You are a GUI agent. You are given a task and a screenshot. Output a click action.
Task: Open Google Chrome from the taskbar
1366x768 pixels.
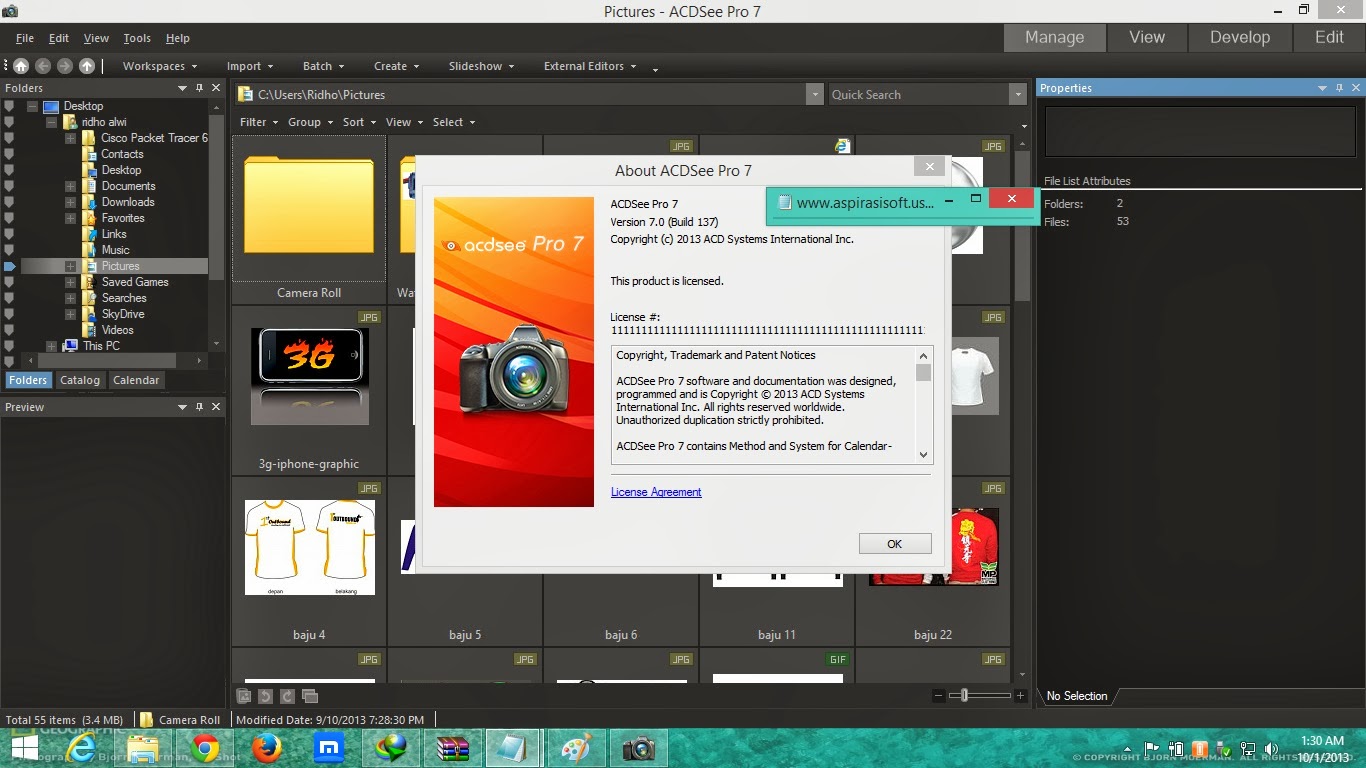pos(205,748)
